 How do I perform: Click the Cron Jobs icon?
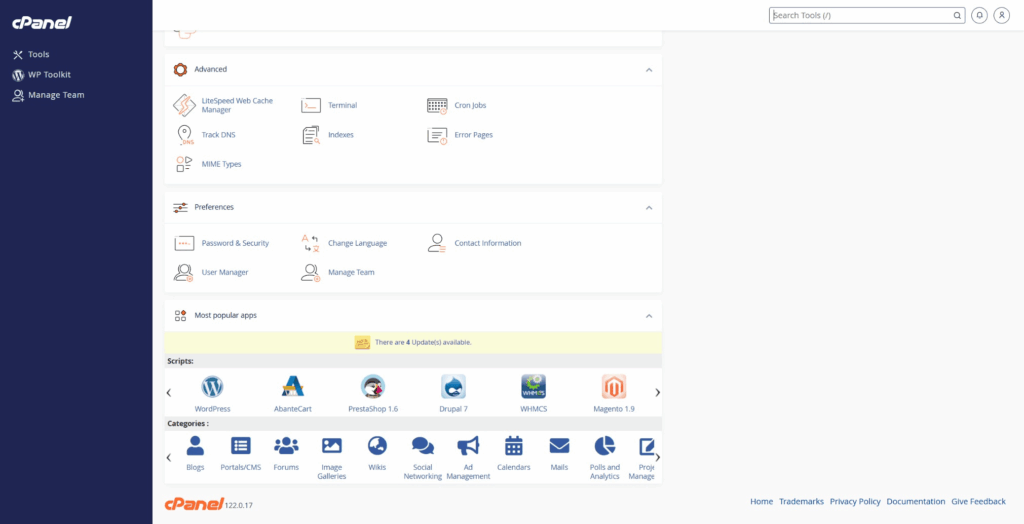437,105
